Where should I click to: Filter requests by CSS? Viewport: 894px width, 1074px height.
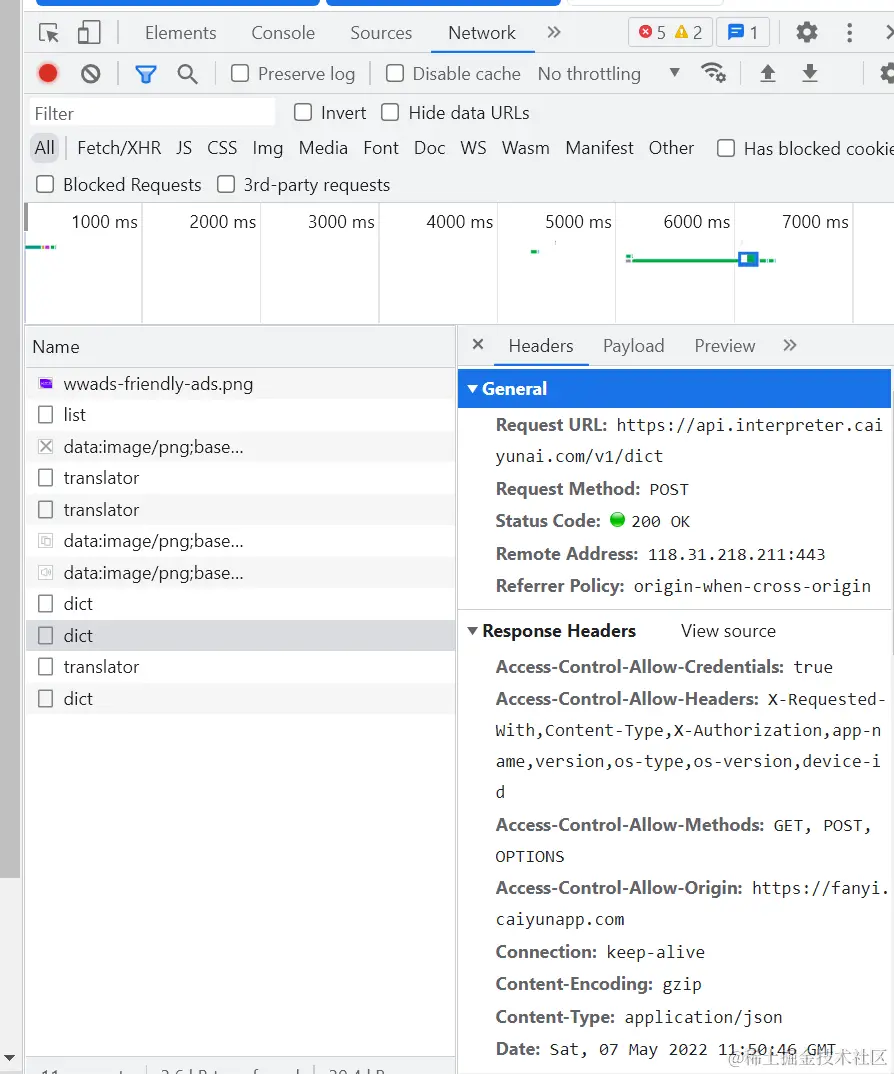(222, 148)
